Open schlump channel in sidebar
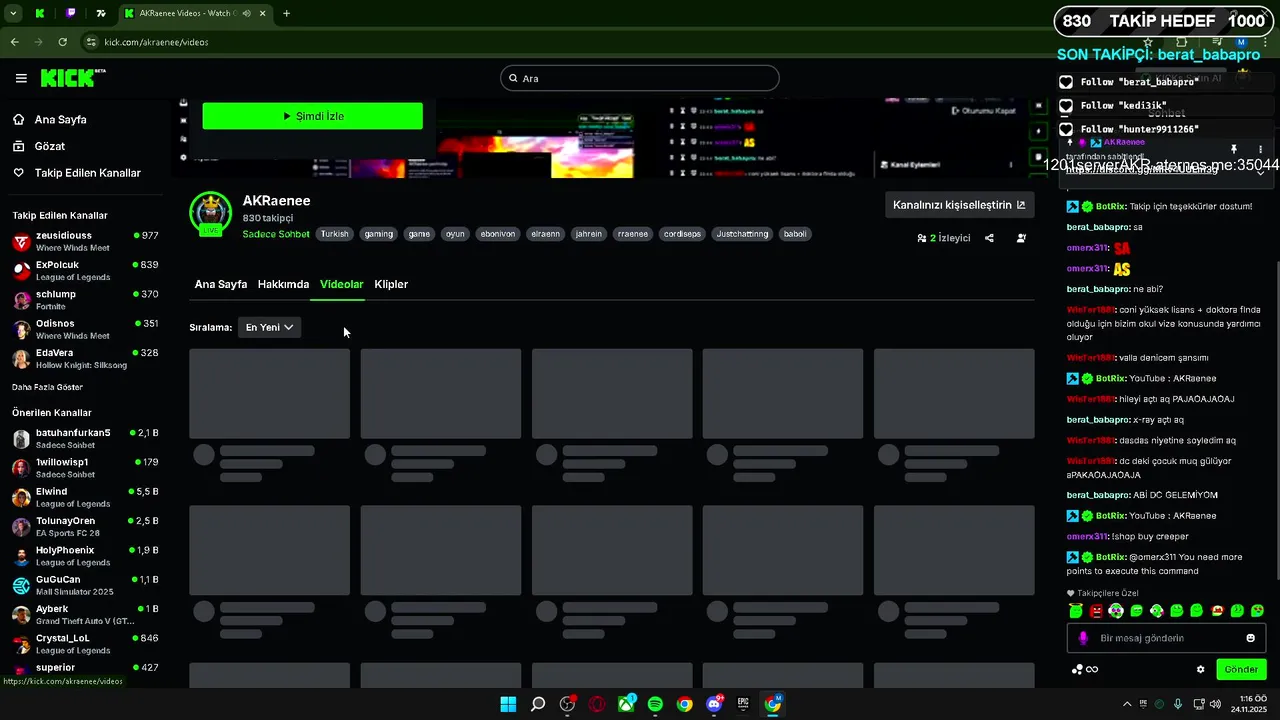The width and height of the screenshot is (1280, 720). [85, 300]
